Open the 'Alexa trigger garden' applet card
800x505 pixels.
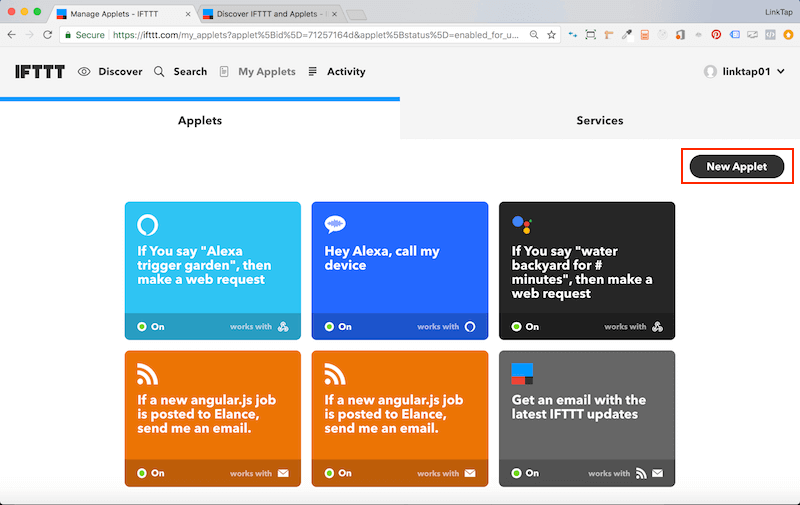click(x=213, y=270)
